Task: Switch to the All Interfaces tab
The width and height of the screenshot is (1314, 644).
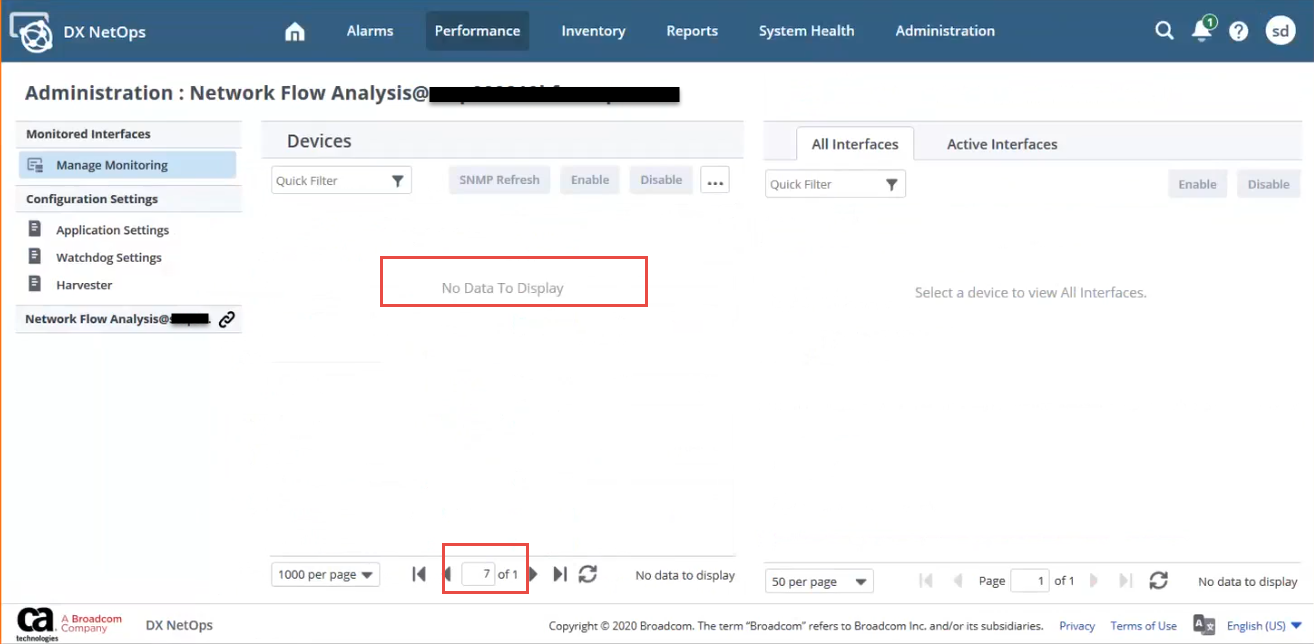Action: coord(855,144)
